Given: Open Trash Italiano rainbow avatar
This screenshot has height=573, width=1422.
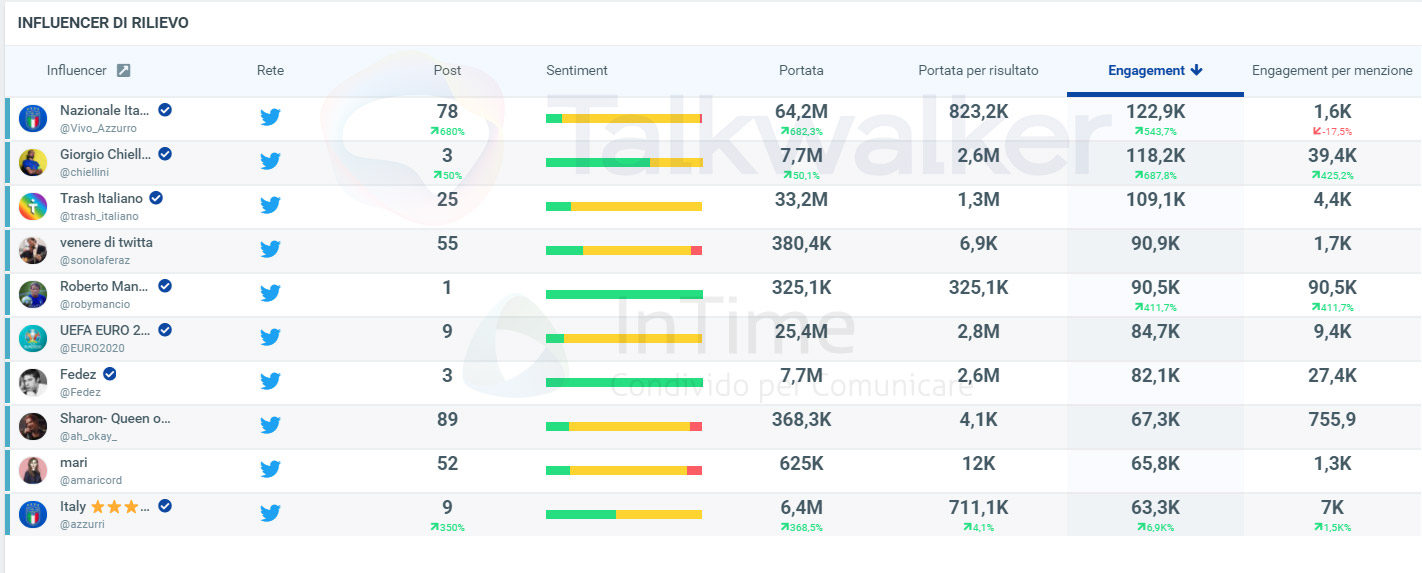Looking at the screenshot, I should point(33,206).
